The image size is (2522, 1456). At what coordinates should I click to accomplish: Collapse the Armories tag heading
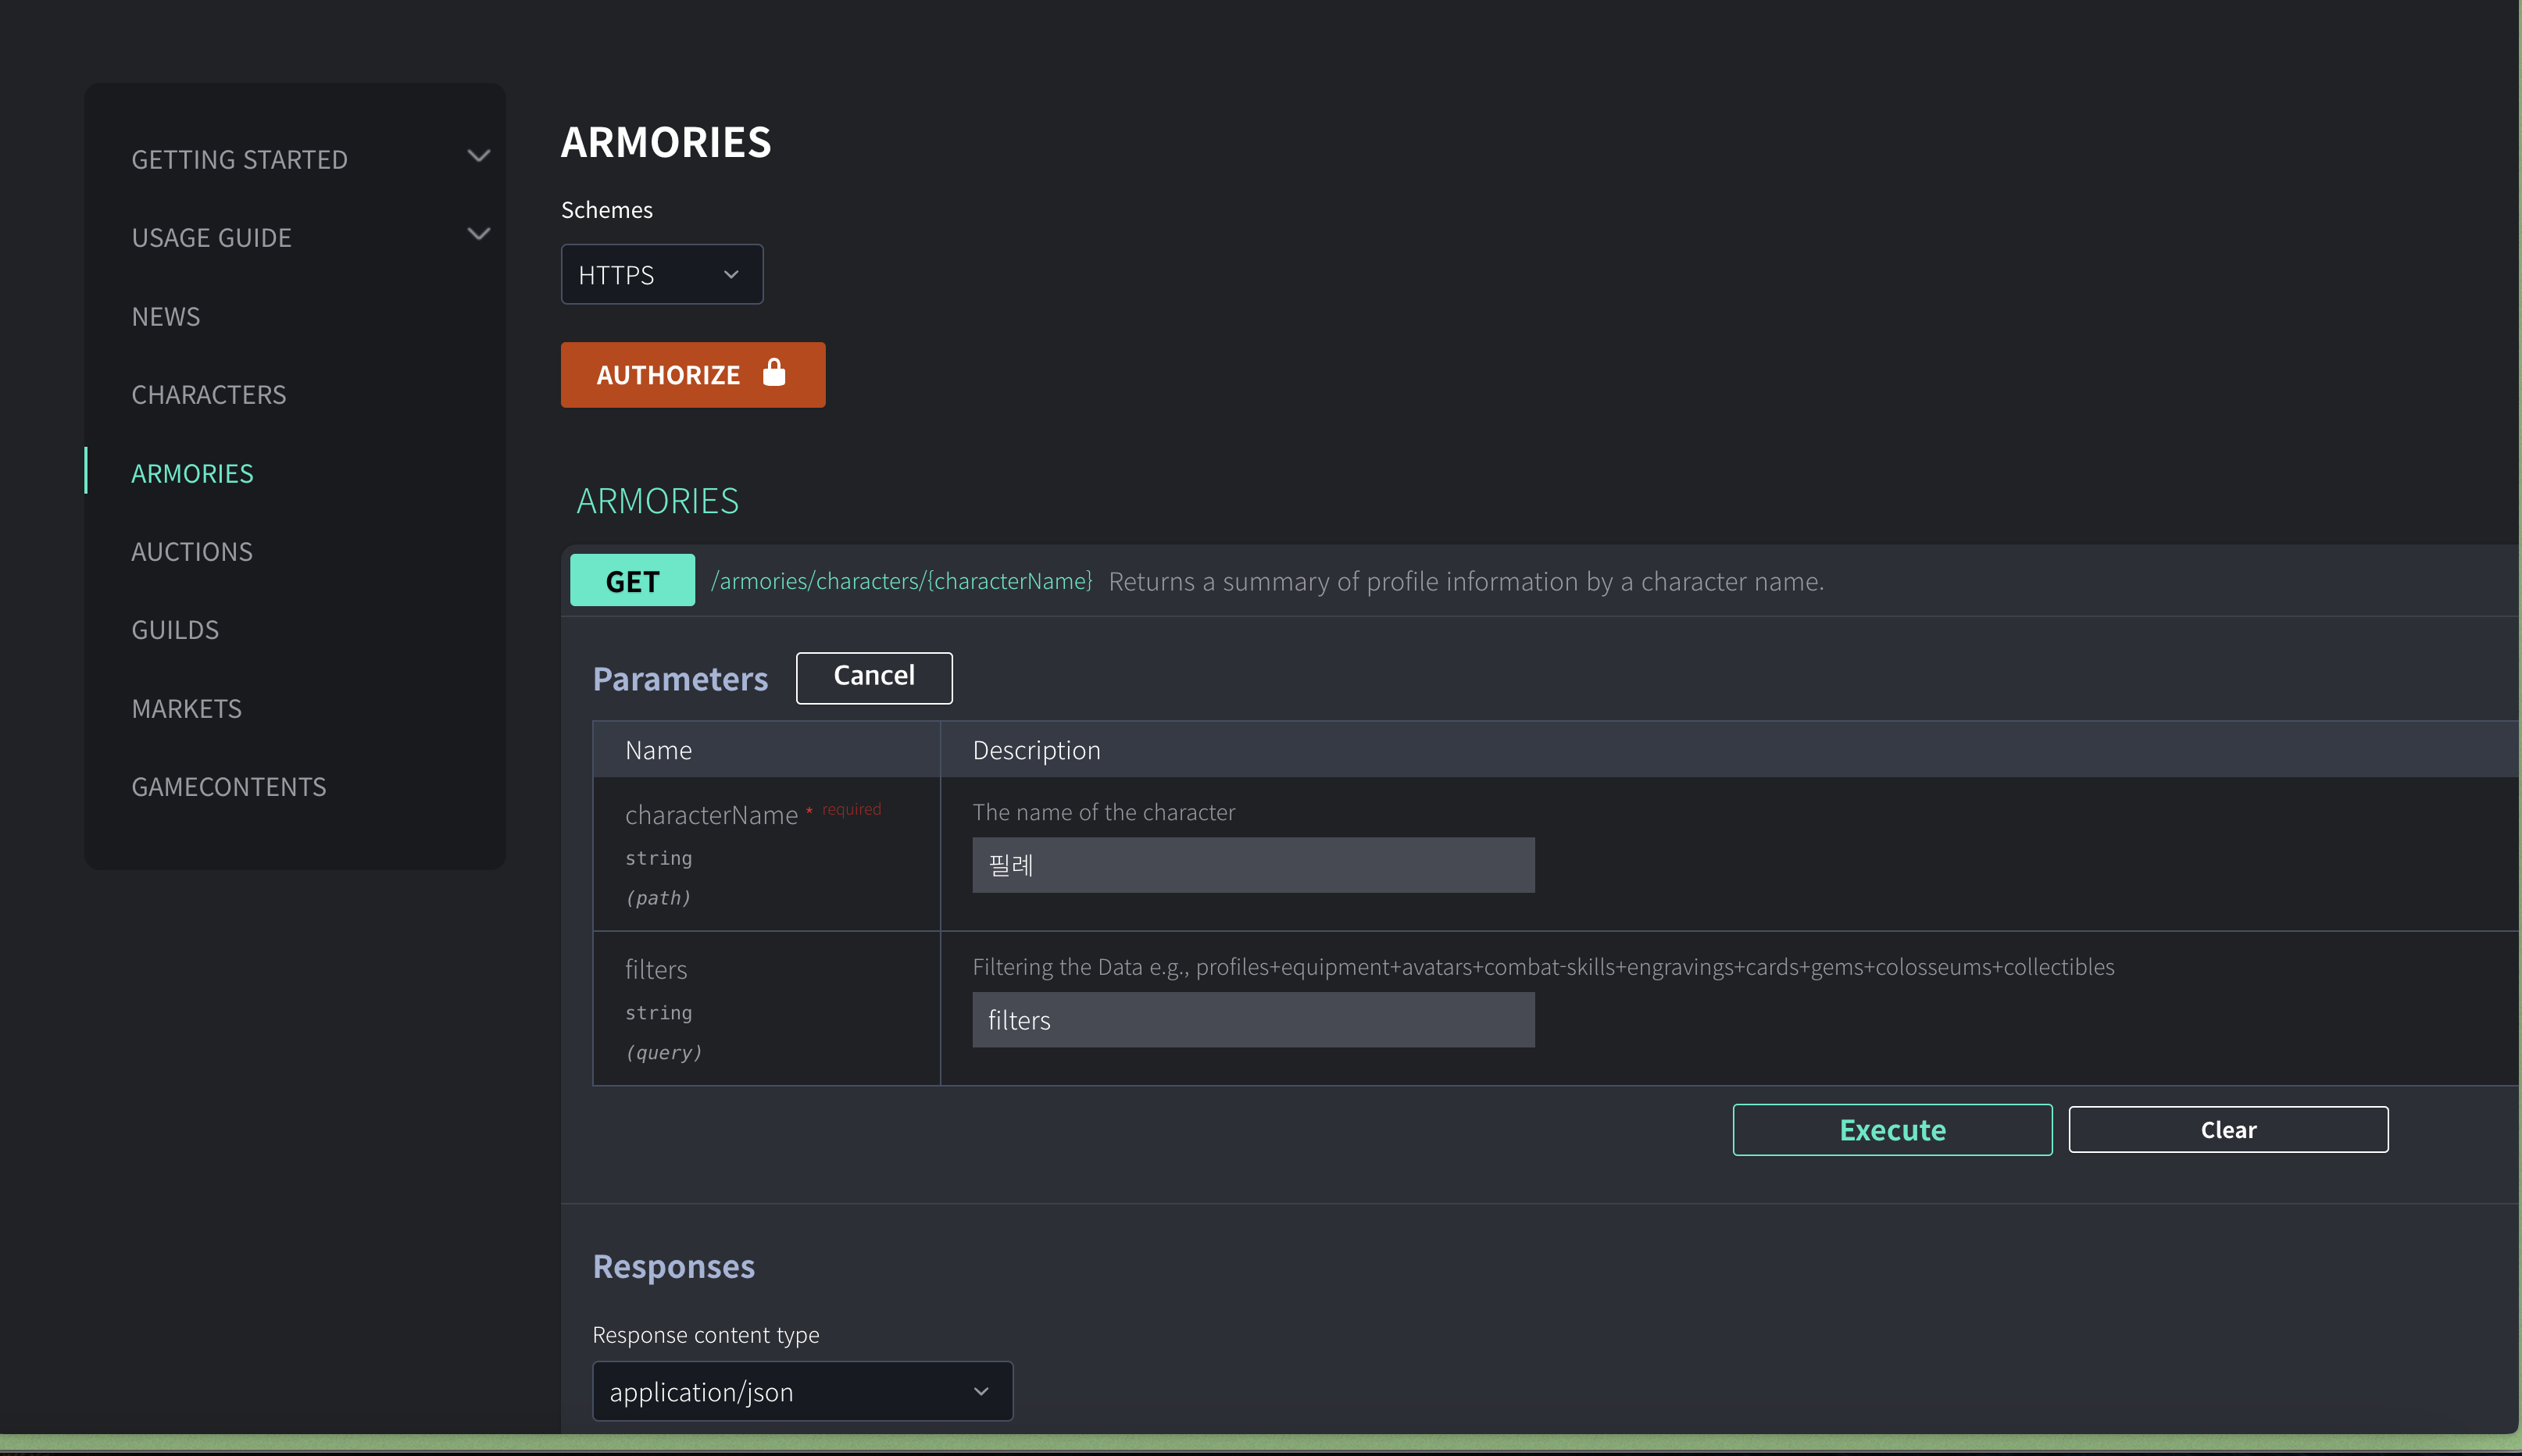point(658,500)
